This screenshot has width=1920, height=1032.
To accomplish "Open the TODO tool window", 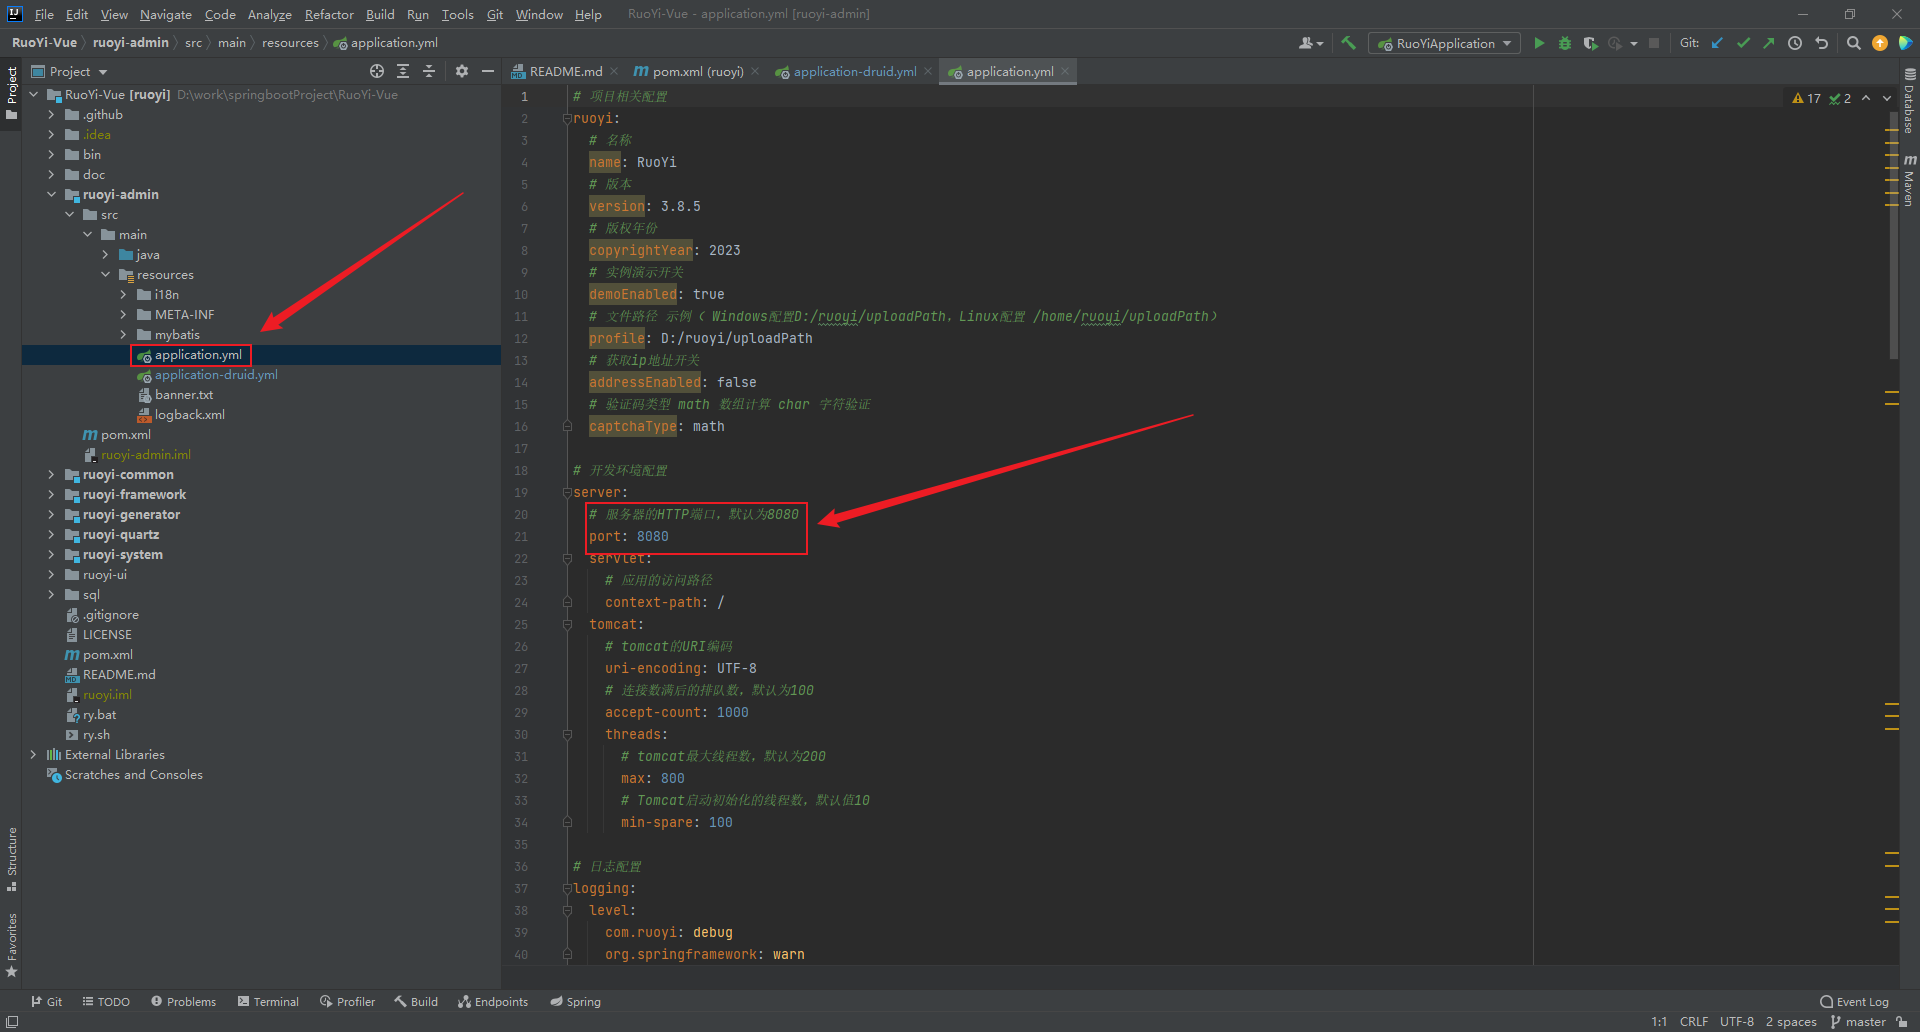I will 106,1001.
